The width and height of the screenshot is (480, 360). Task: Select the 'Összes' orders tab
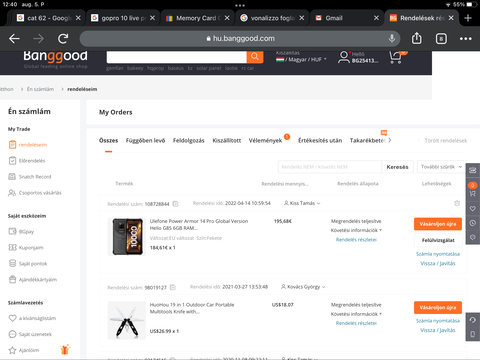(108, 141)
